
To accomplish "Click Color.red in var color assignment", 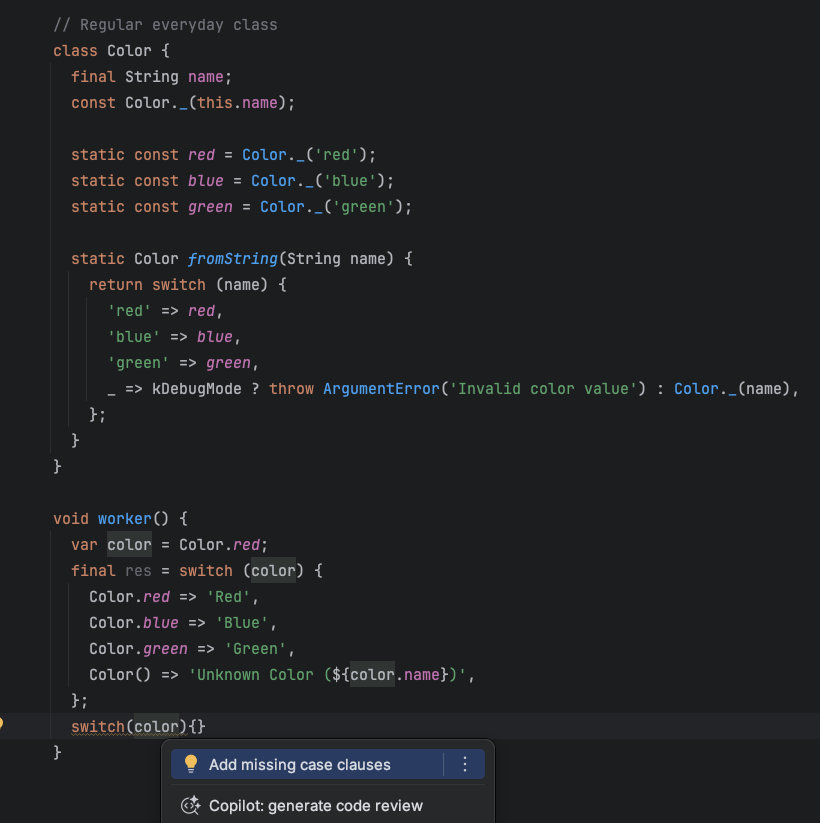I will pos(219,545).
